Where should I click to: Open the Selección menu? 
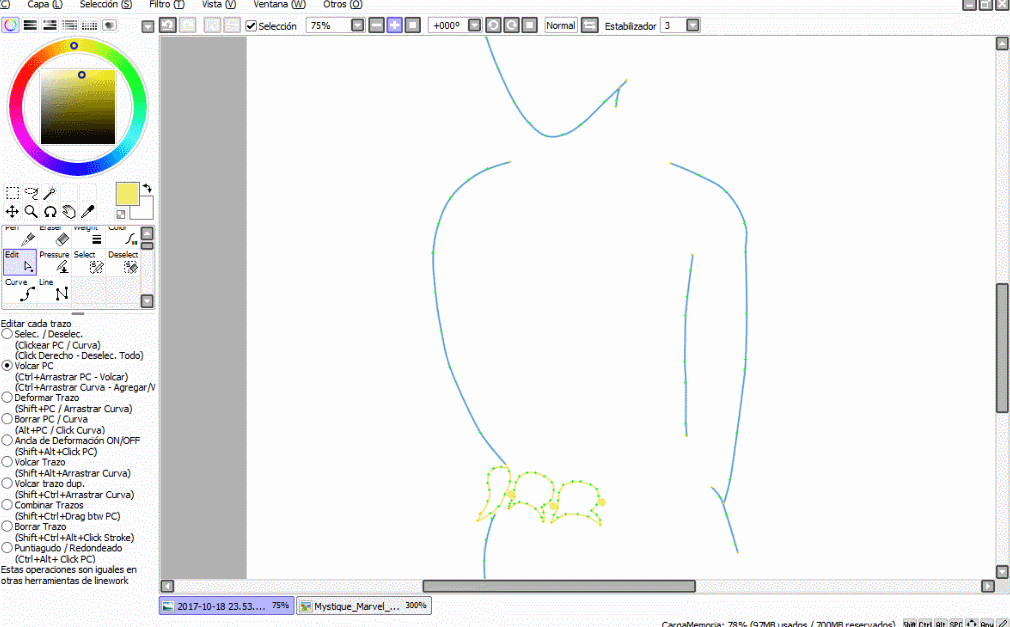click(106, 5)
